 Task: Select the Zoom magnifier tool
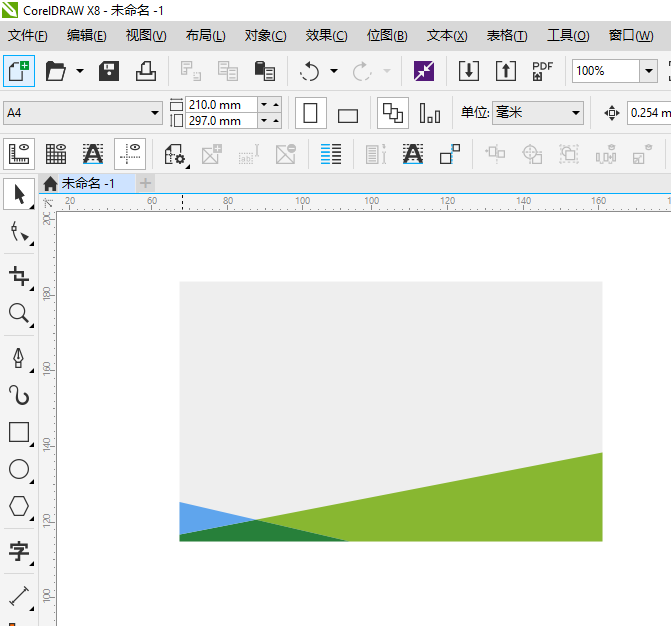(x=19, y=314)
